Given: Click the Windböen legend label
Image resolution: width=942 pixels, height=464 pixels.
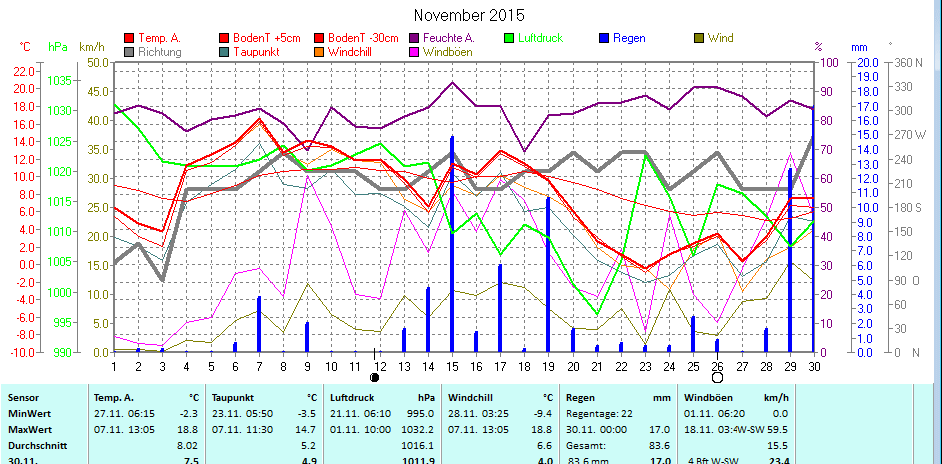Looking at the screenshot, I should (x=448, y=52).
